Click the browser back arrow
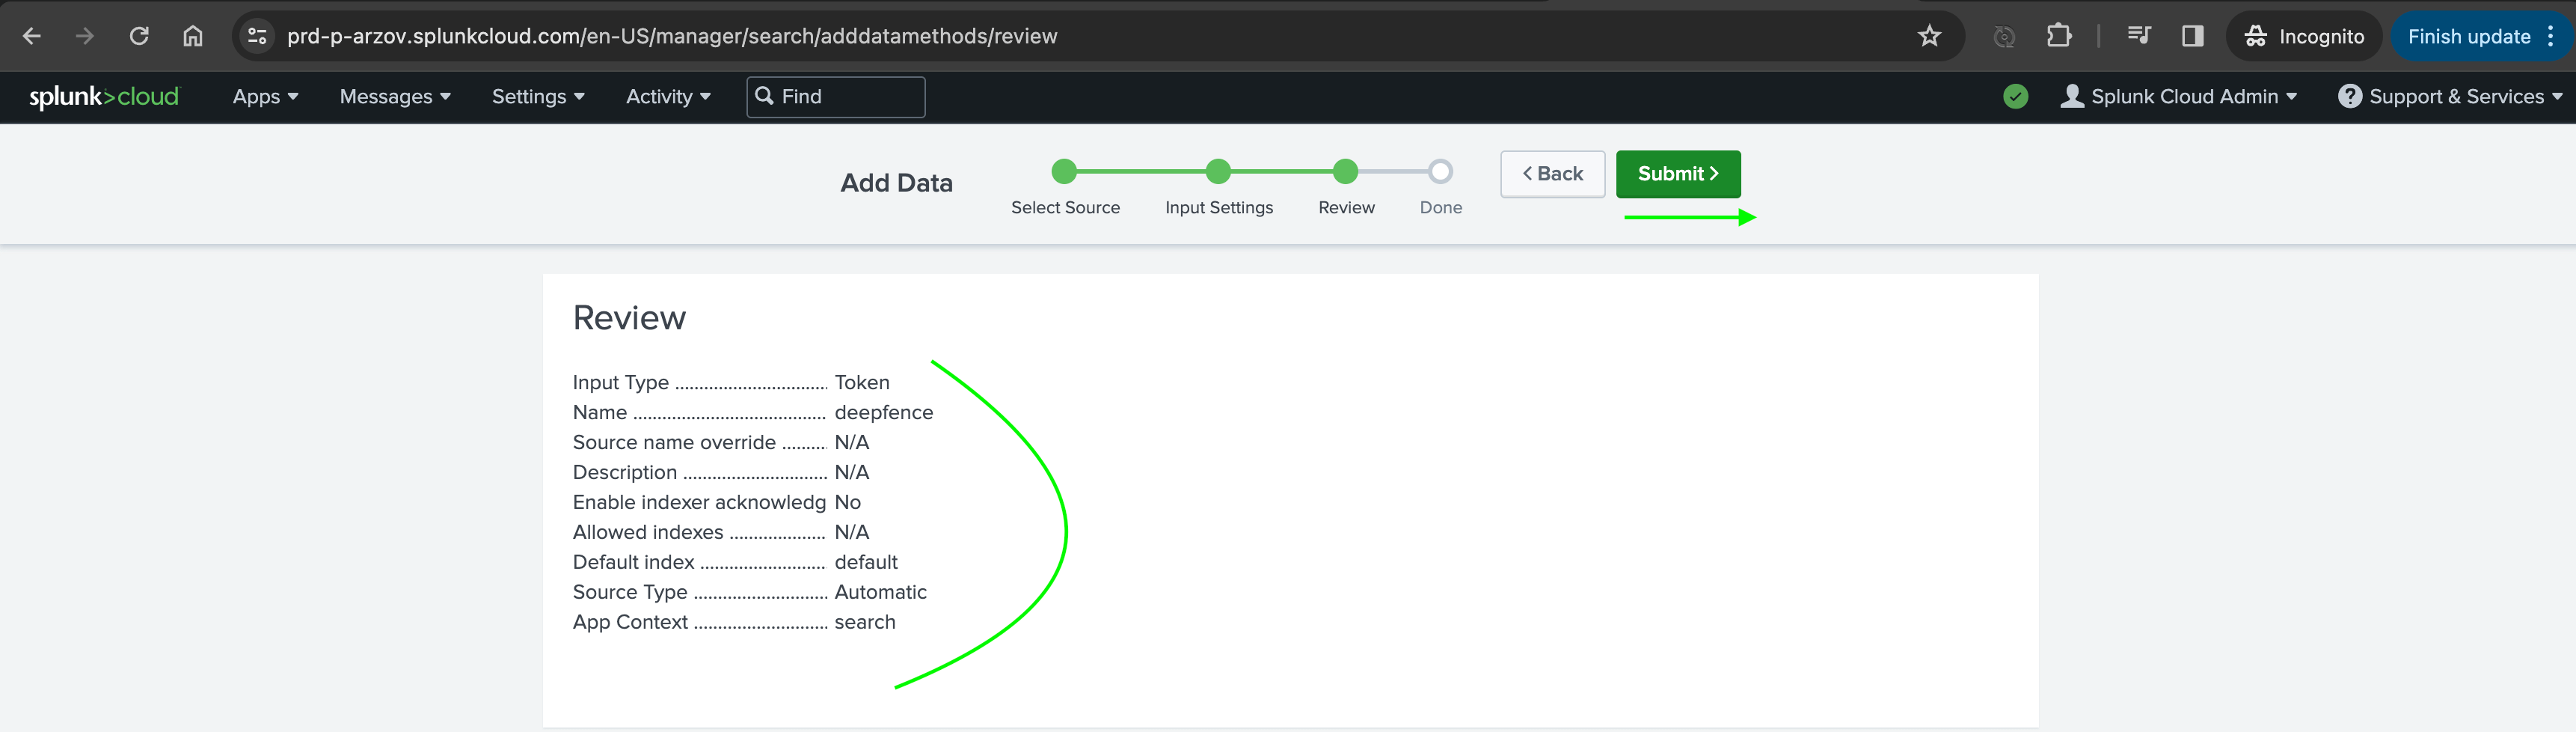Image resolution: width=2576 pixels, height=732 pixels. (x=31, y=36)
